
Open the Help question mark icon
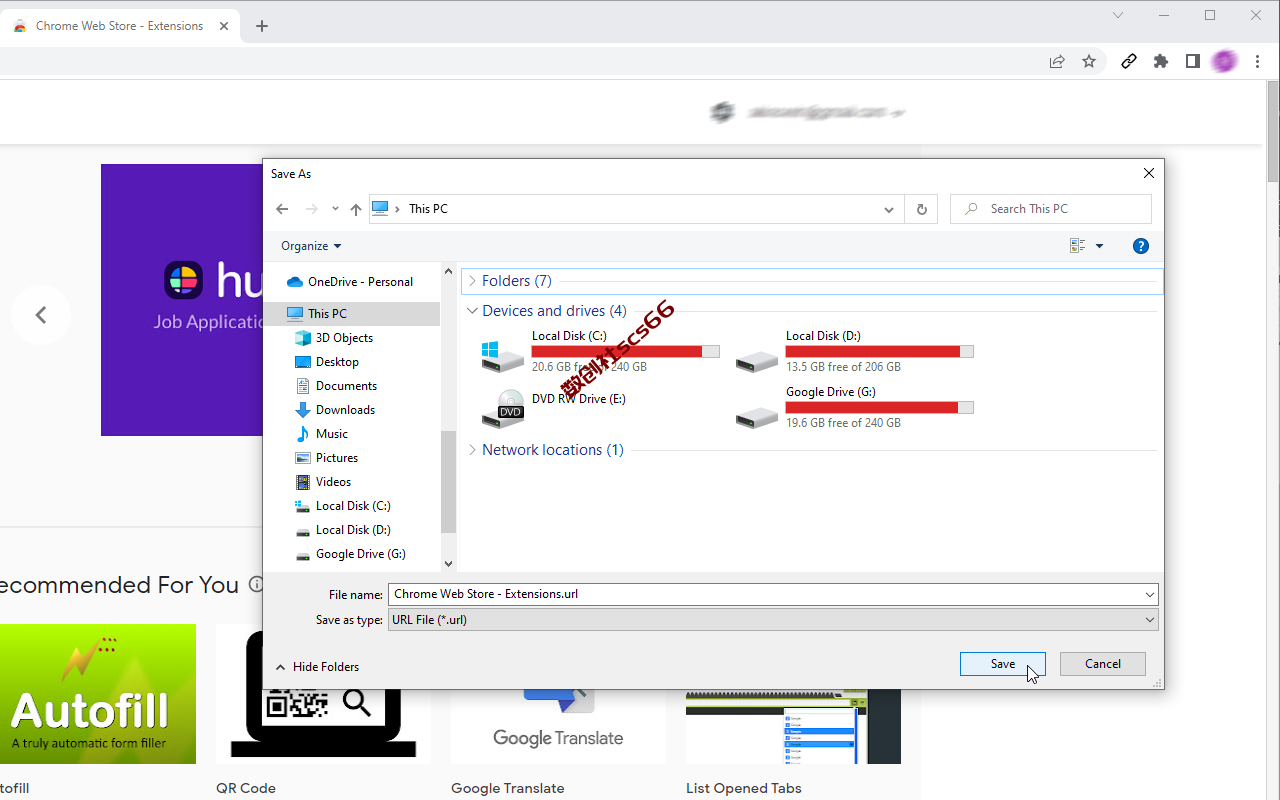(x=1141, y=246)
